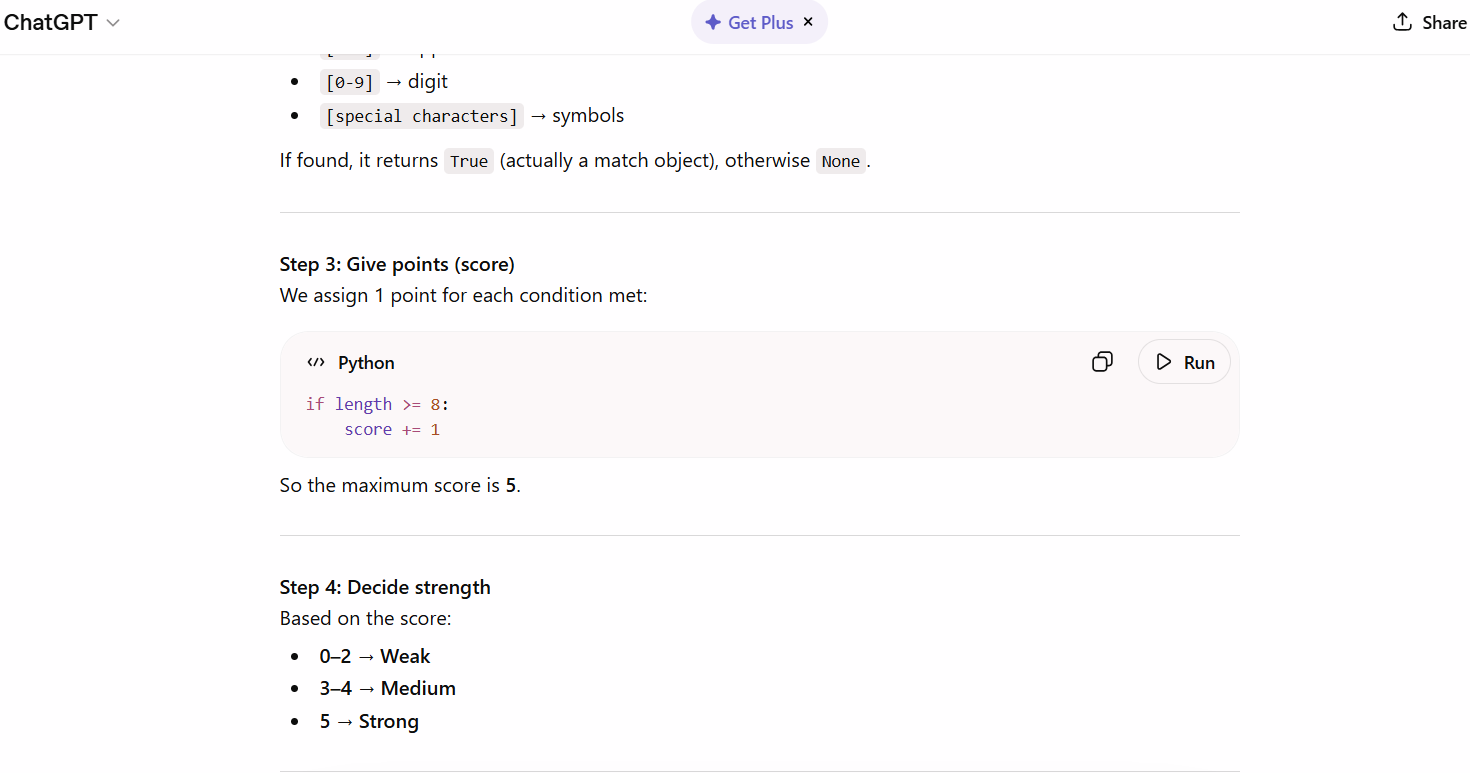Click the sparkle icon in Get Plus
This screenshot has height=773, width=1470.
(x=713, y=22)
